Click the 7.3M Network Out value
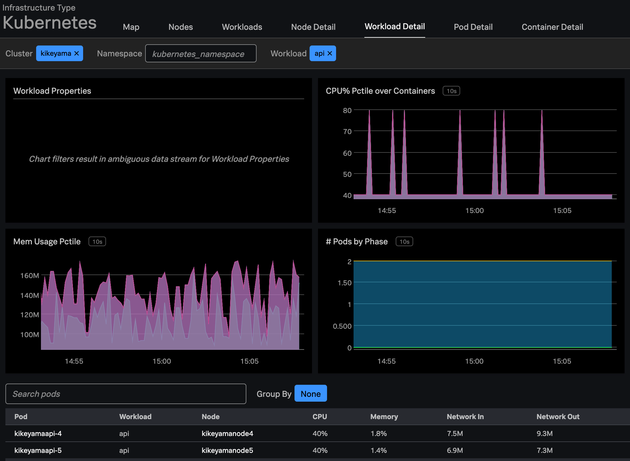Screen dimensions: 630x461 tap(544, 450)
